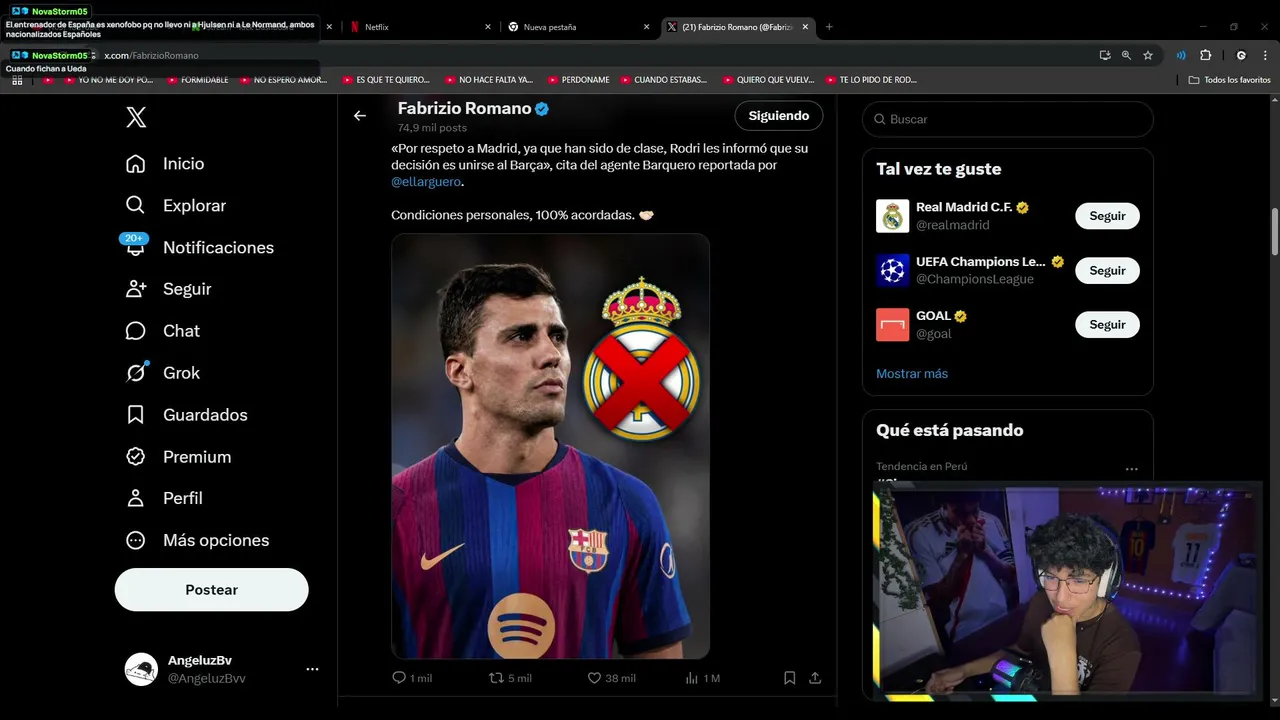Open the Premium page
Image resolution: width=1280 pixels, height=720 pixels.
178,457
